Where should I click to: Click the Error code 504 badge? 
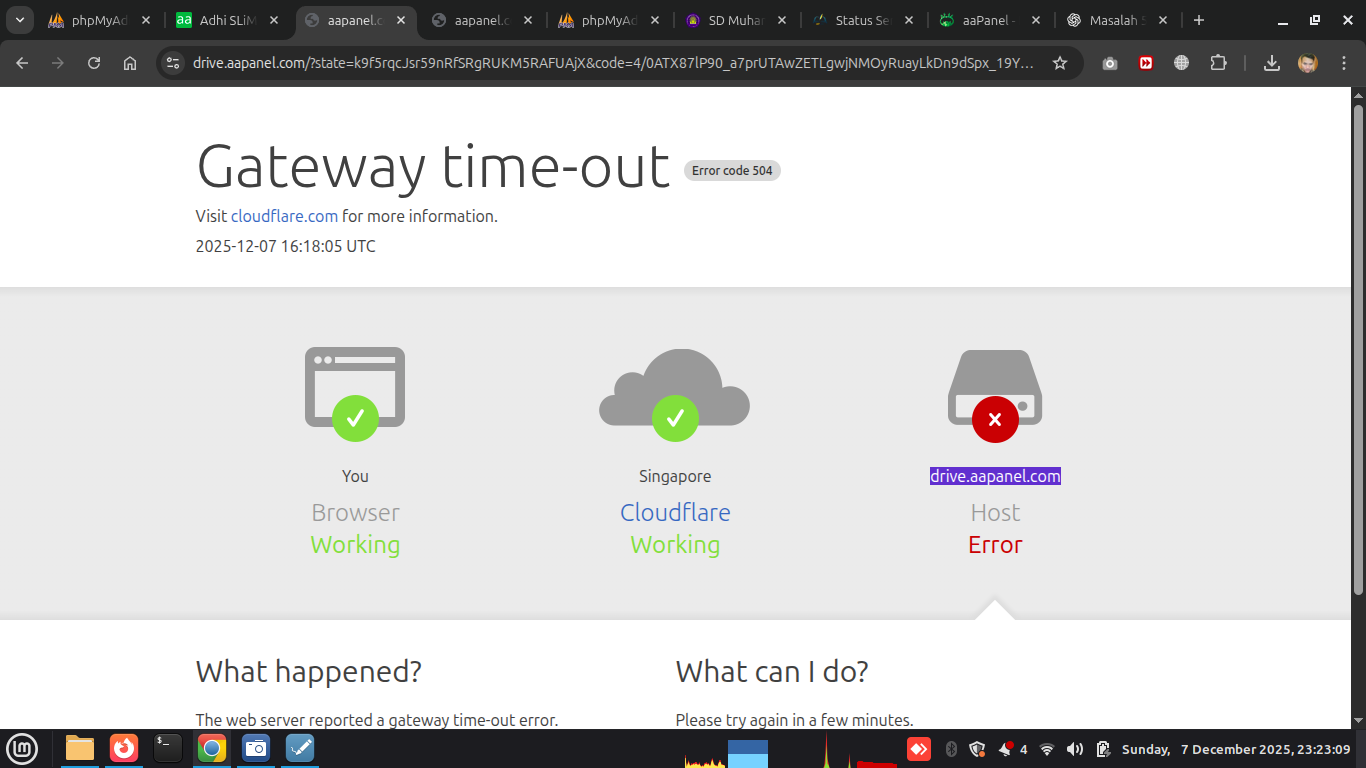click(732, 170)
